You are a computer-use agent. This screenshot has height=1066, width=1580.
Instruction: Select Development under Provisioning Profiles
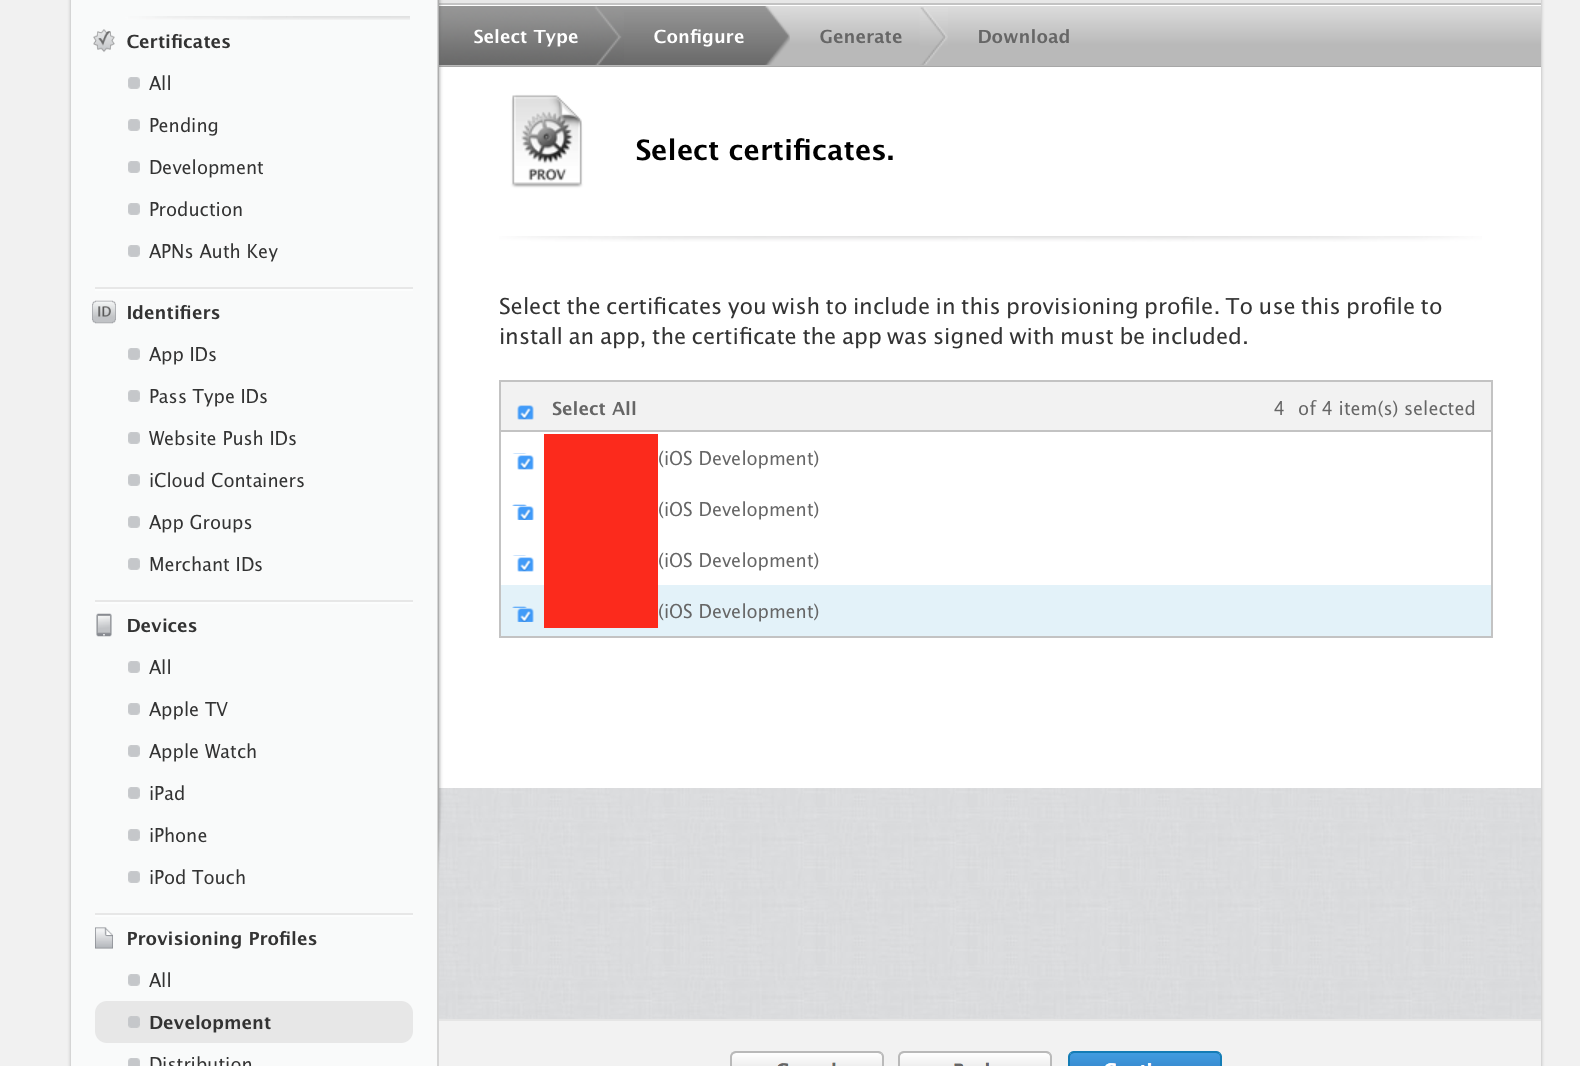(x=209, y=1022)
